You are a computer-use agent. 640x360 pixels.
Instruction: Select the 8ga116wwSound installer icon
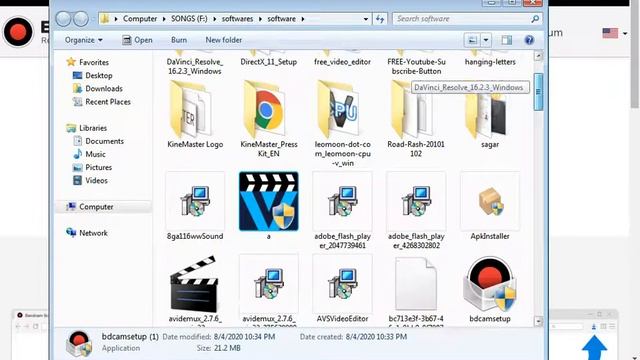click(x=195, y=201)
